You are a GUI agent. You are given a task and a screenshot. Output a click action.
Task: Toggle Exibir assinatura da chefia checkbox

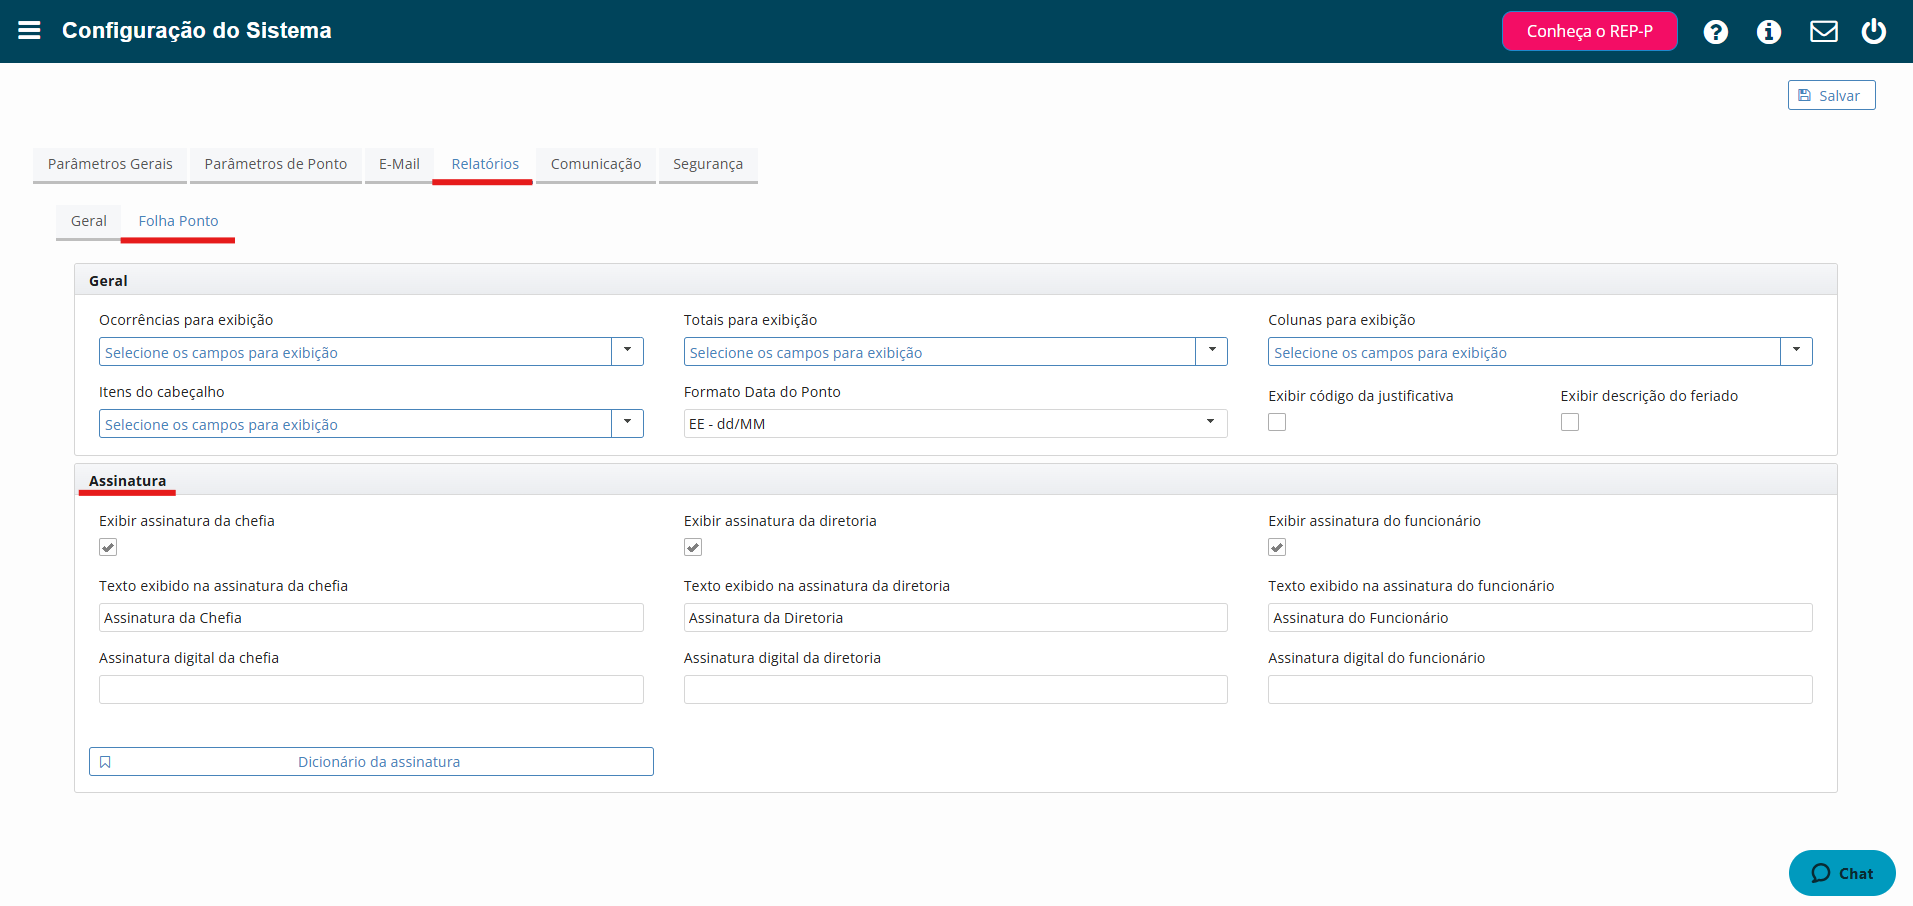click(x=108, y=547)
